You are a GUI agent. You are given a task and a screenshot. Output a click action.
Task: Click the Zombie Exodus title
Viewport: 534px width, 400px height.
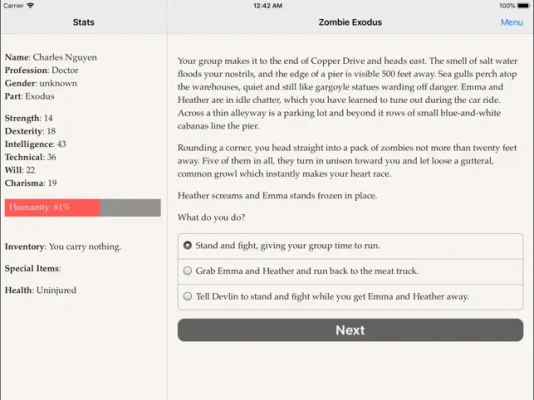click(350, 22)
